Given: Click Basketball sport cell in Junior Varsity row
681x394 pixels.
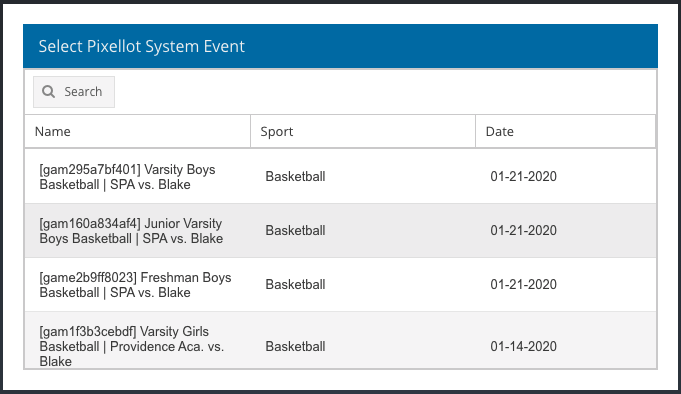Looking at the screenshot, I should [295, 230].
